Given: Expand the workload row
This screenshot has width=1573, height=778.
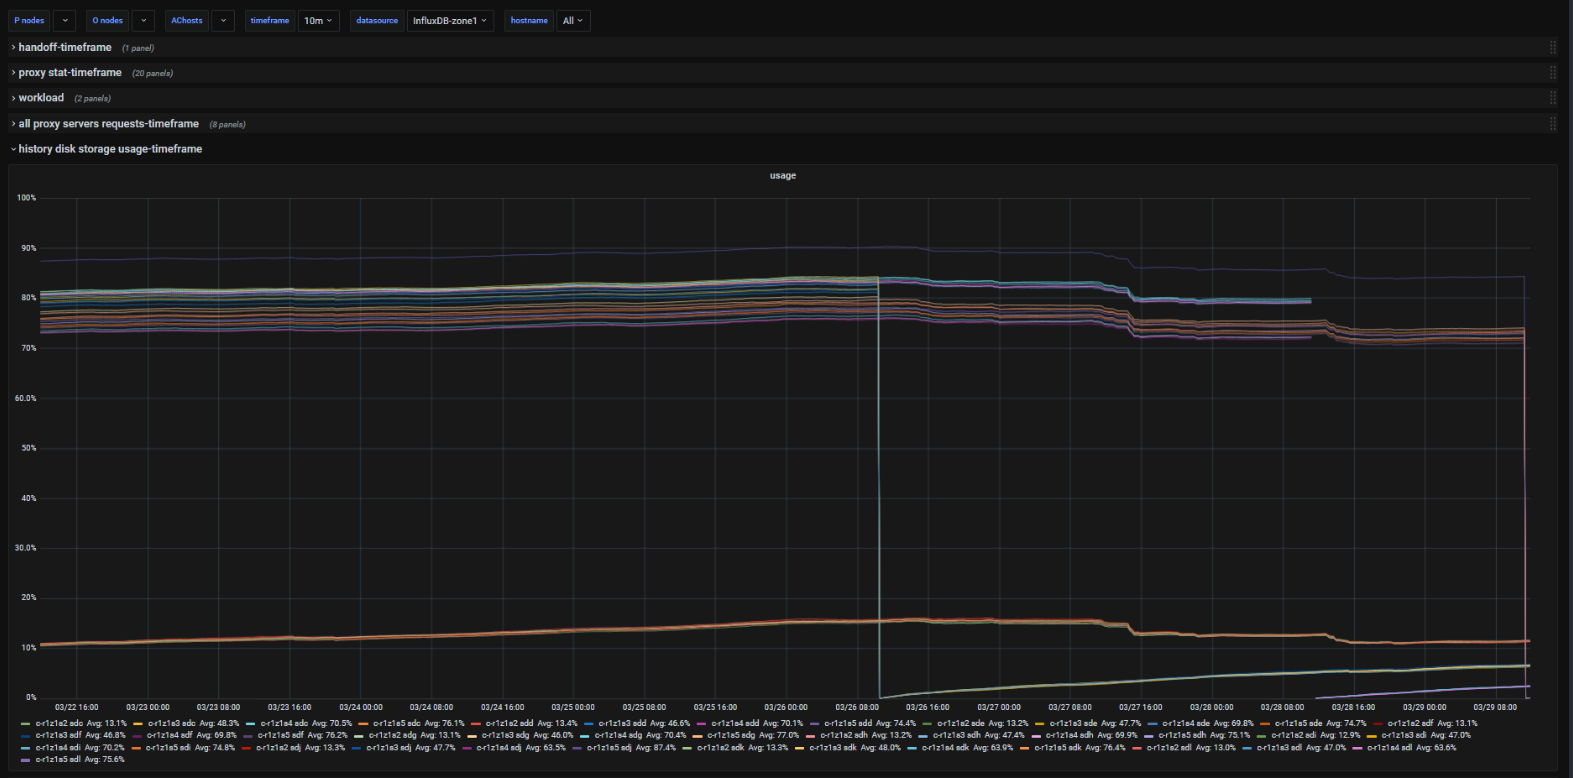Looking at the screenshot, I should [41, 98].
